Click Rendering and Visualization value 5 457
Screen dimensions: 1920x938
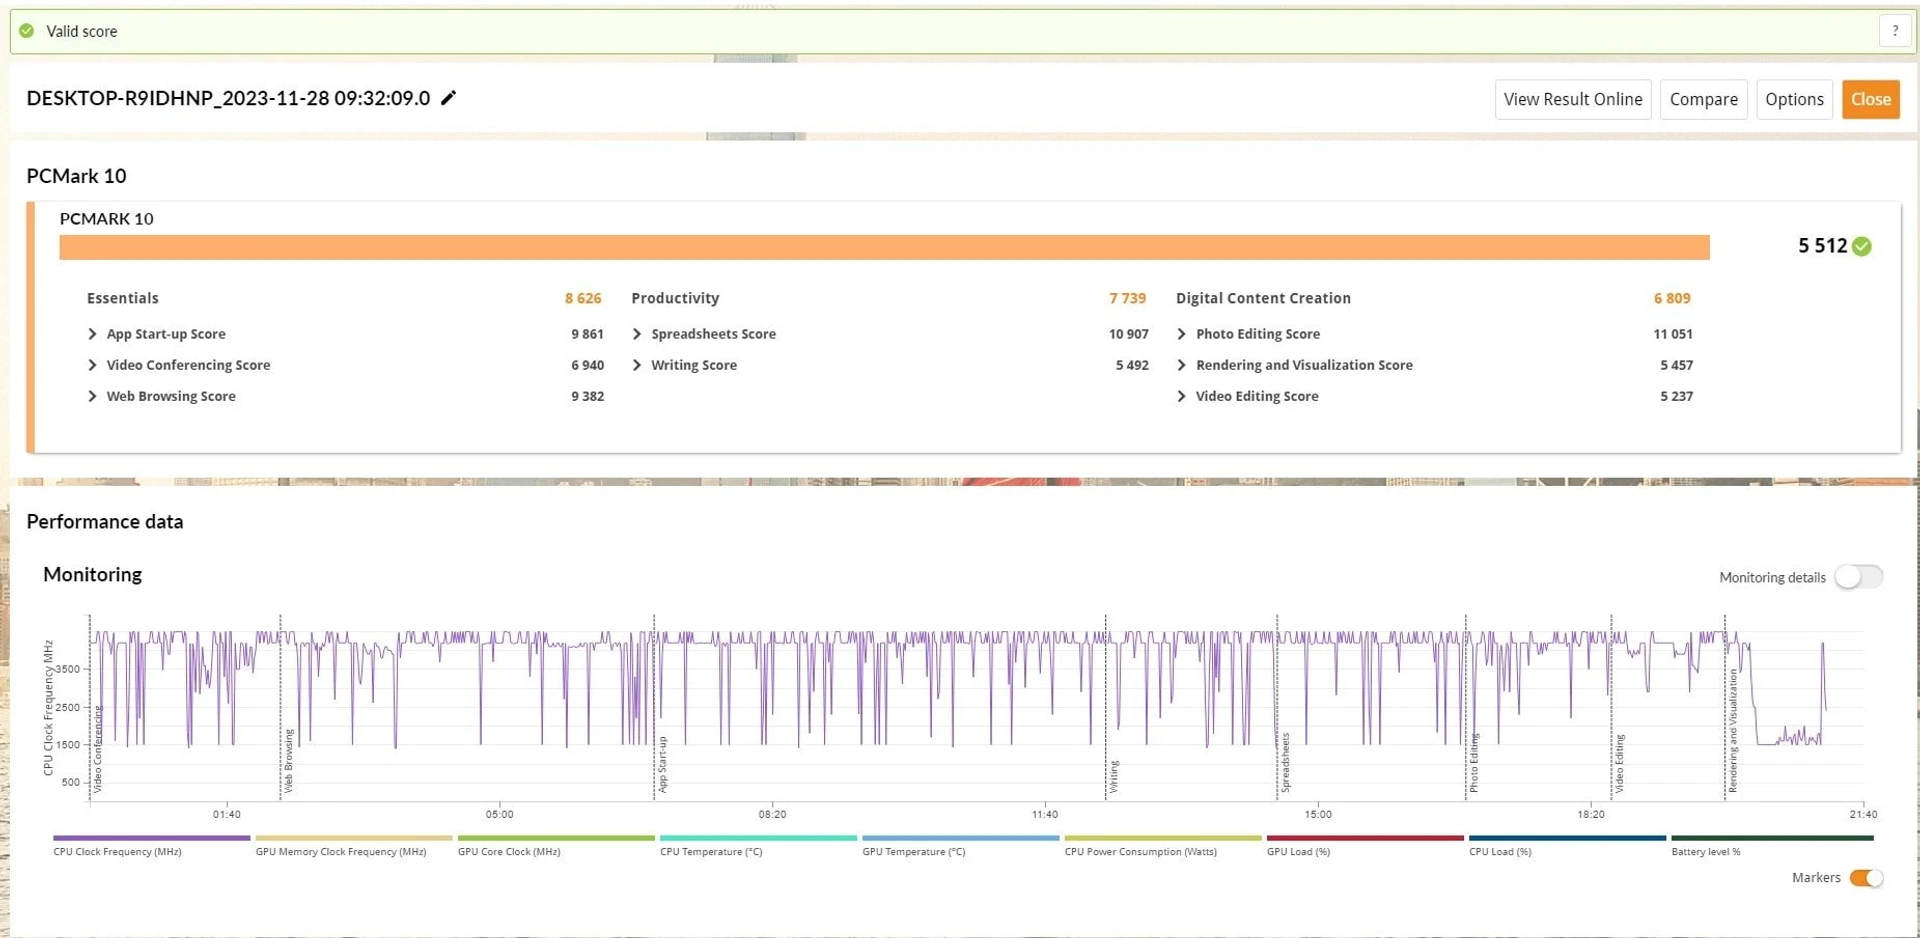click(x=1676, y=365)
